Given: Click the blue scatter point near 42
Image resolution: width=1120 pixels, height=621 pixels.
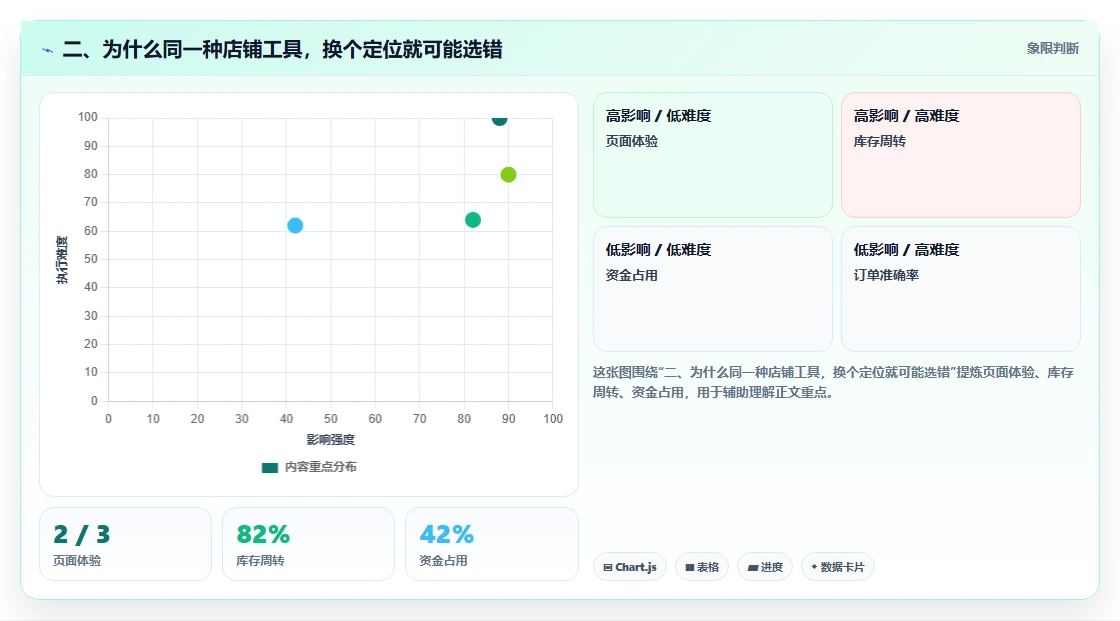Looking at the screenshot, I should coord(295,226).
